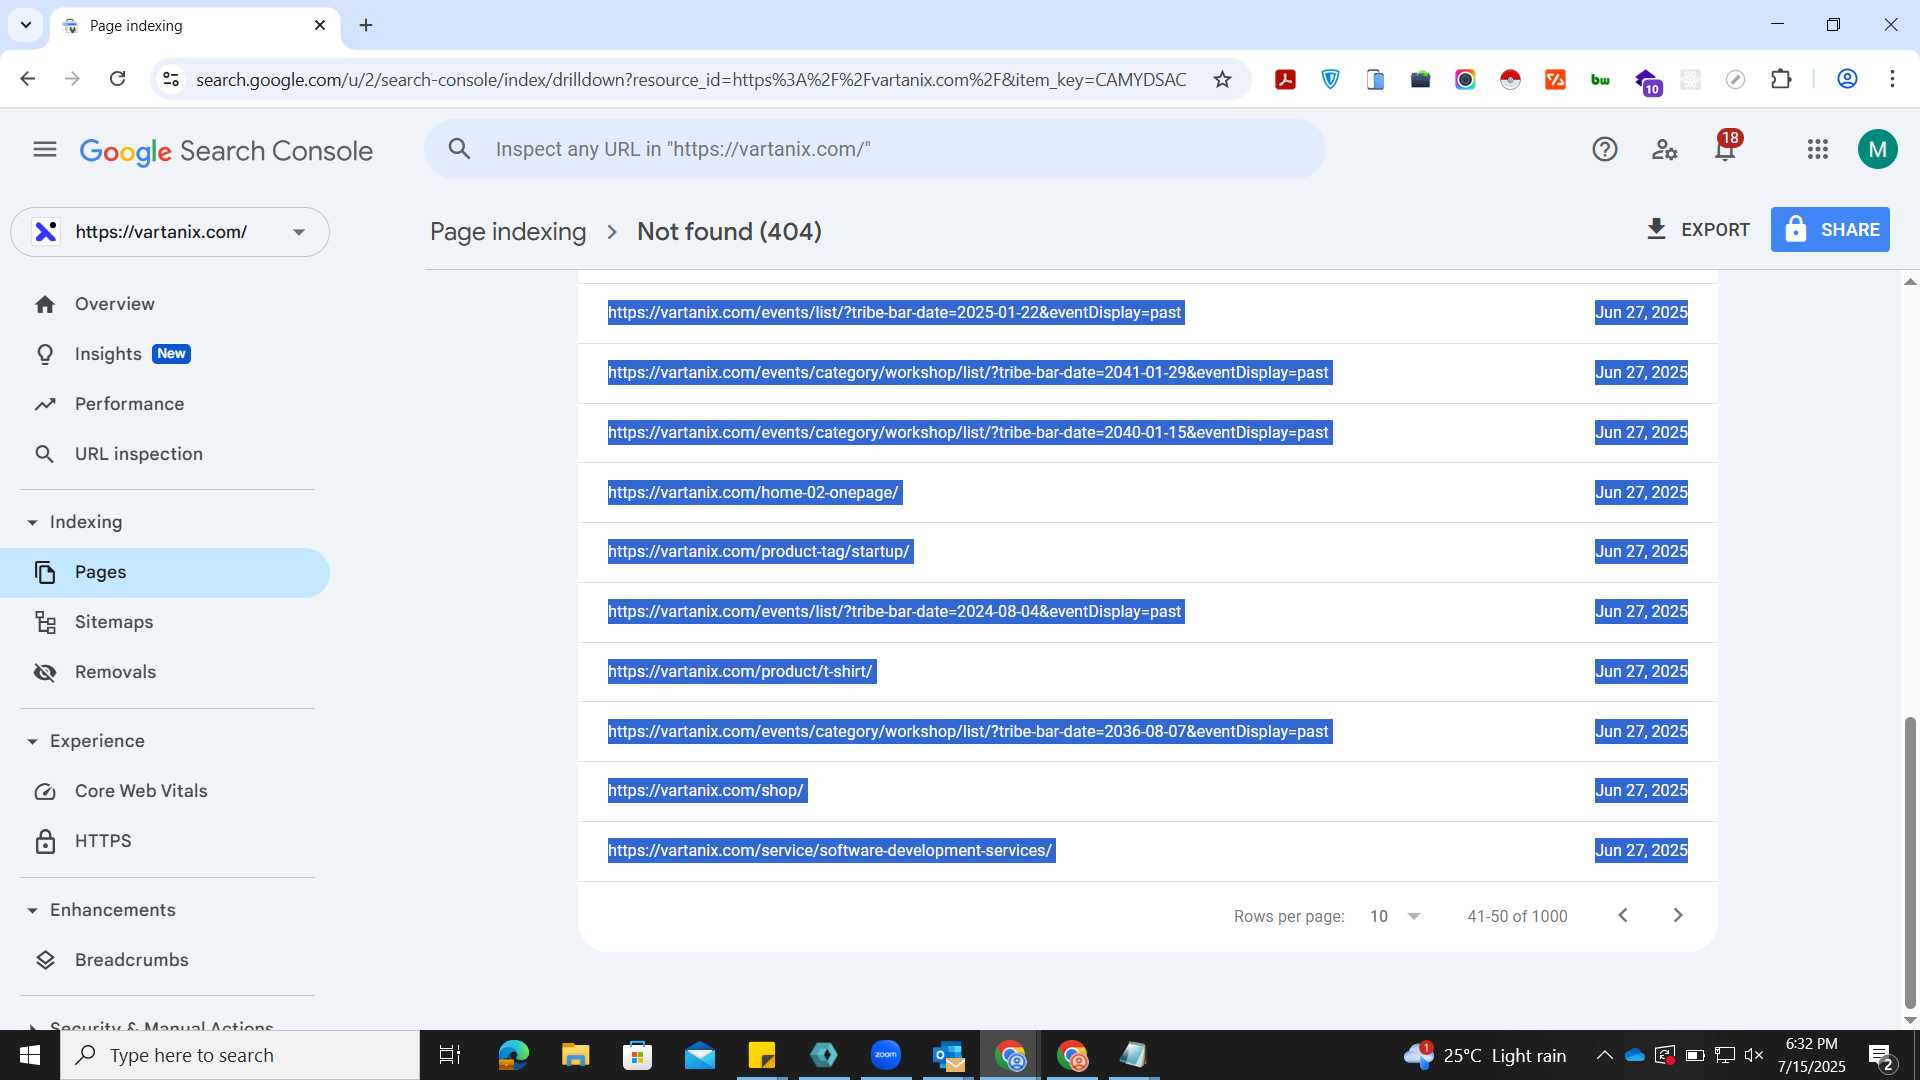
Task: Collapse the Enhancements section
Action: tap(101, 910)
